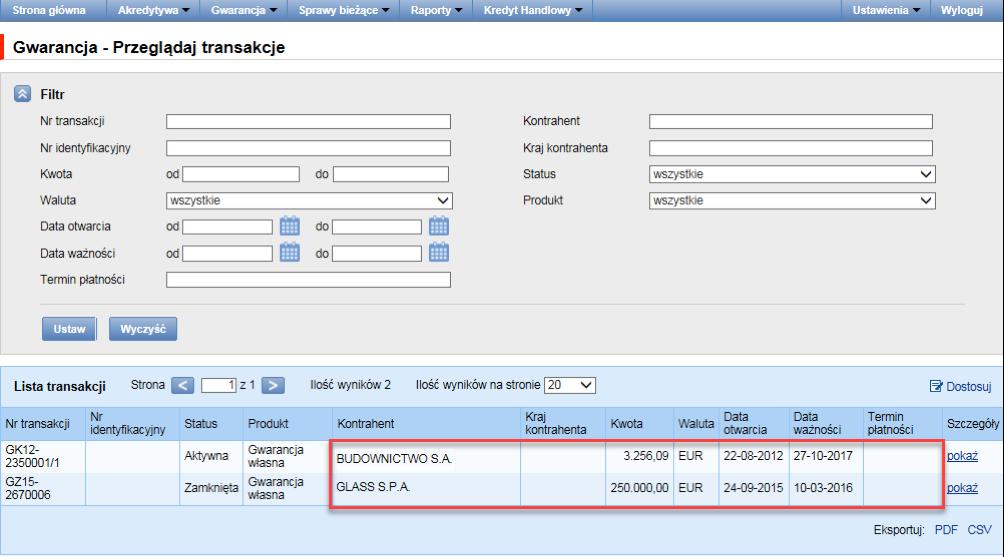1004x557 pixels.
Task: Click the Zamknięta status cell
Action: (211, 488)
